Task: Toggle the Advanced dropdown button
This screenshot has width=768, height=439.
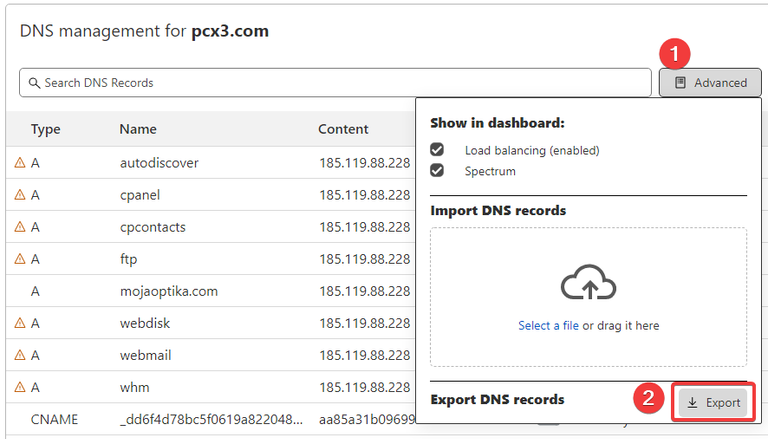Action: pos(710,83)
